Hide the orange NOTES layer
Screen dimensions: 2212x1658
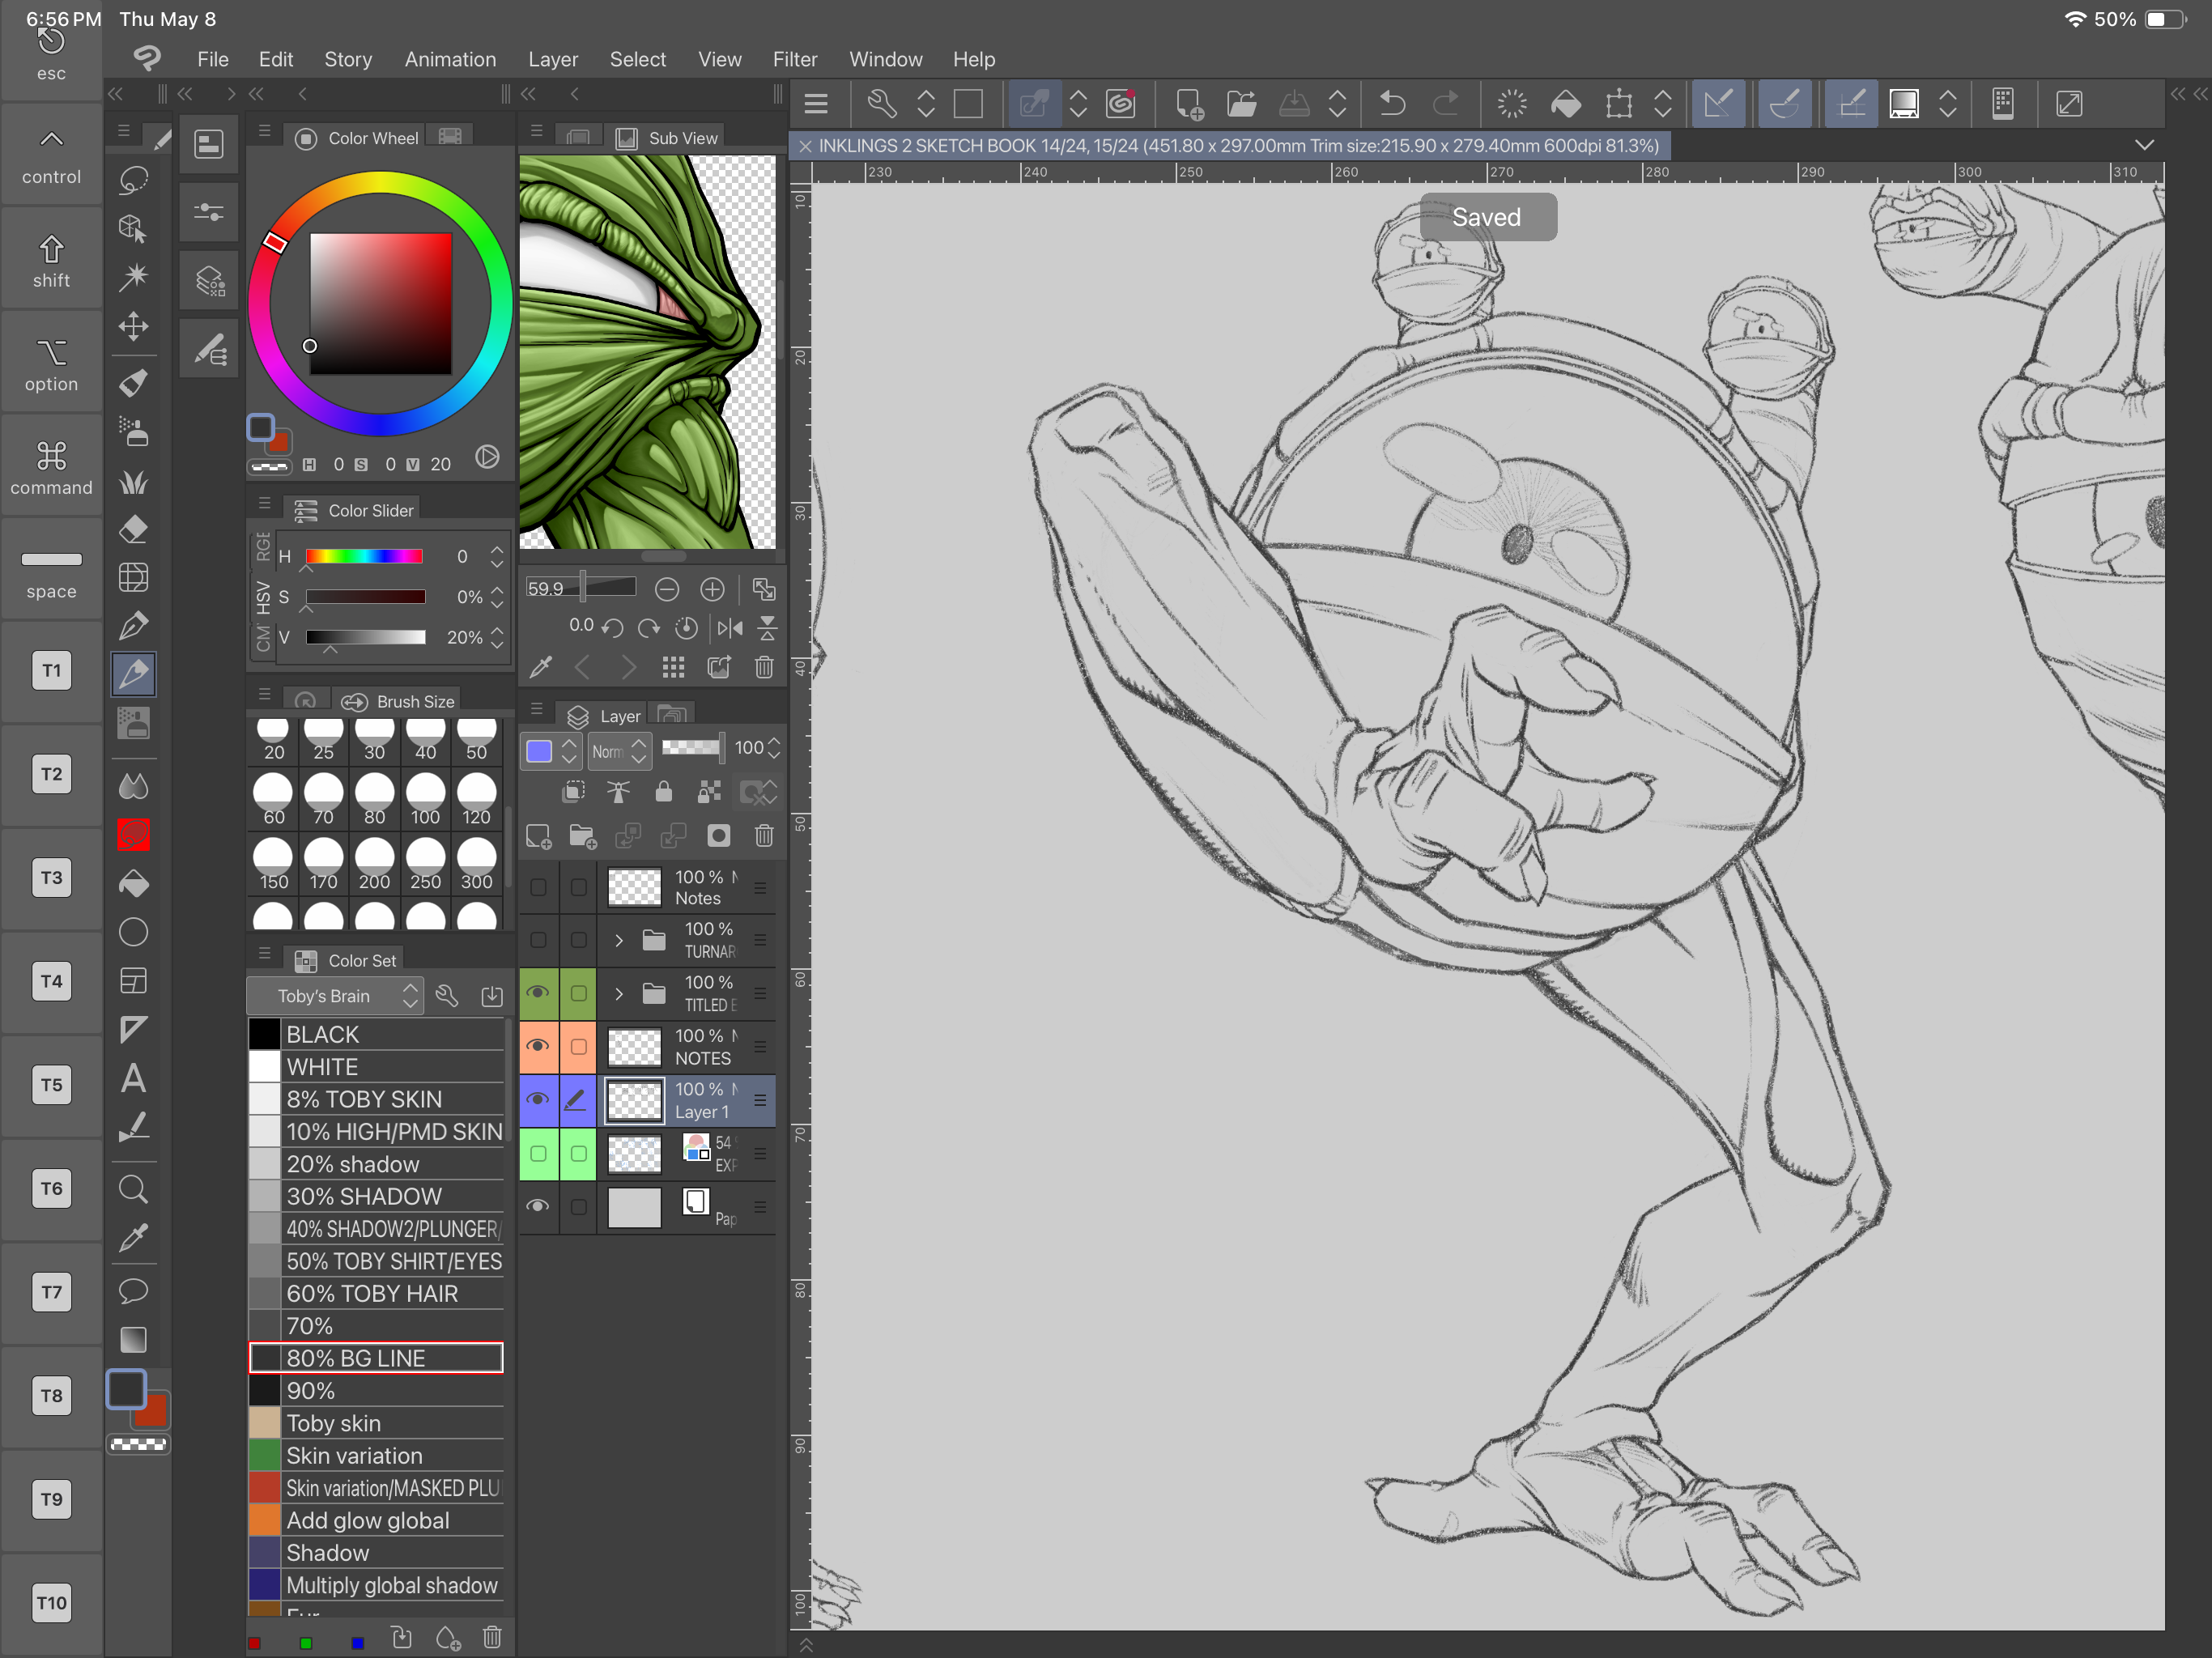[538, 1046]
